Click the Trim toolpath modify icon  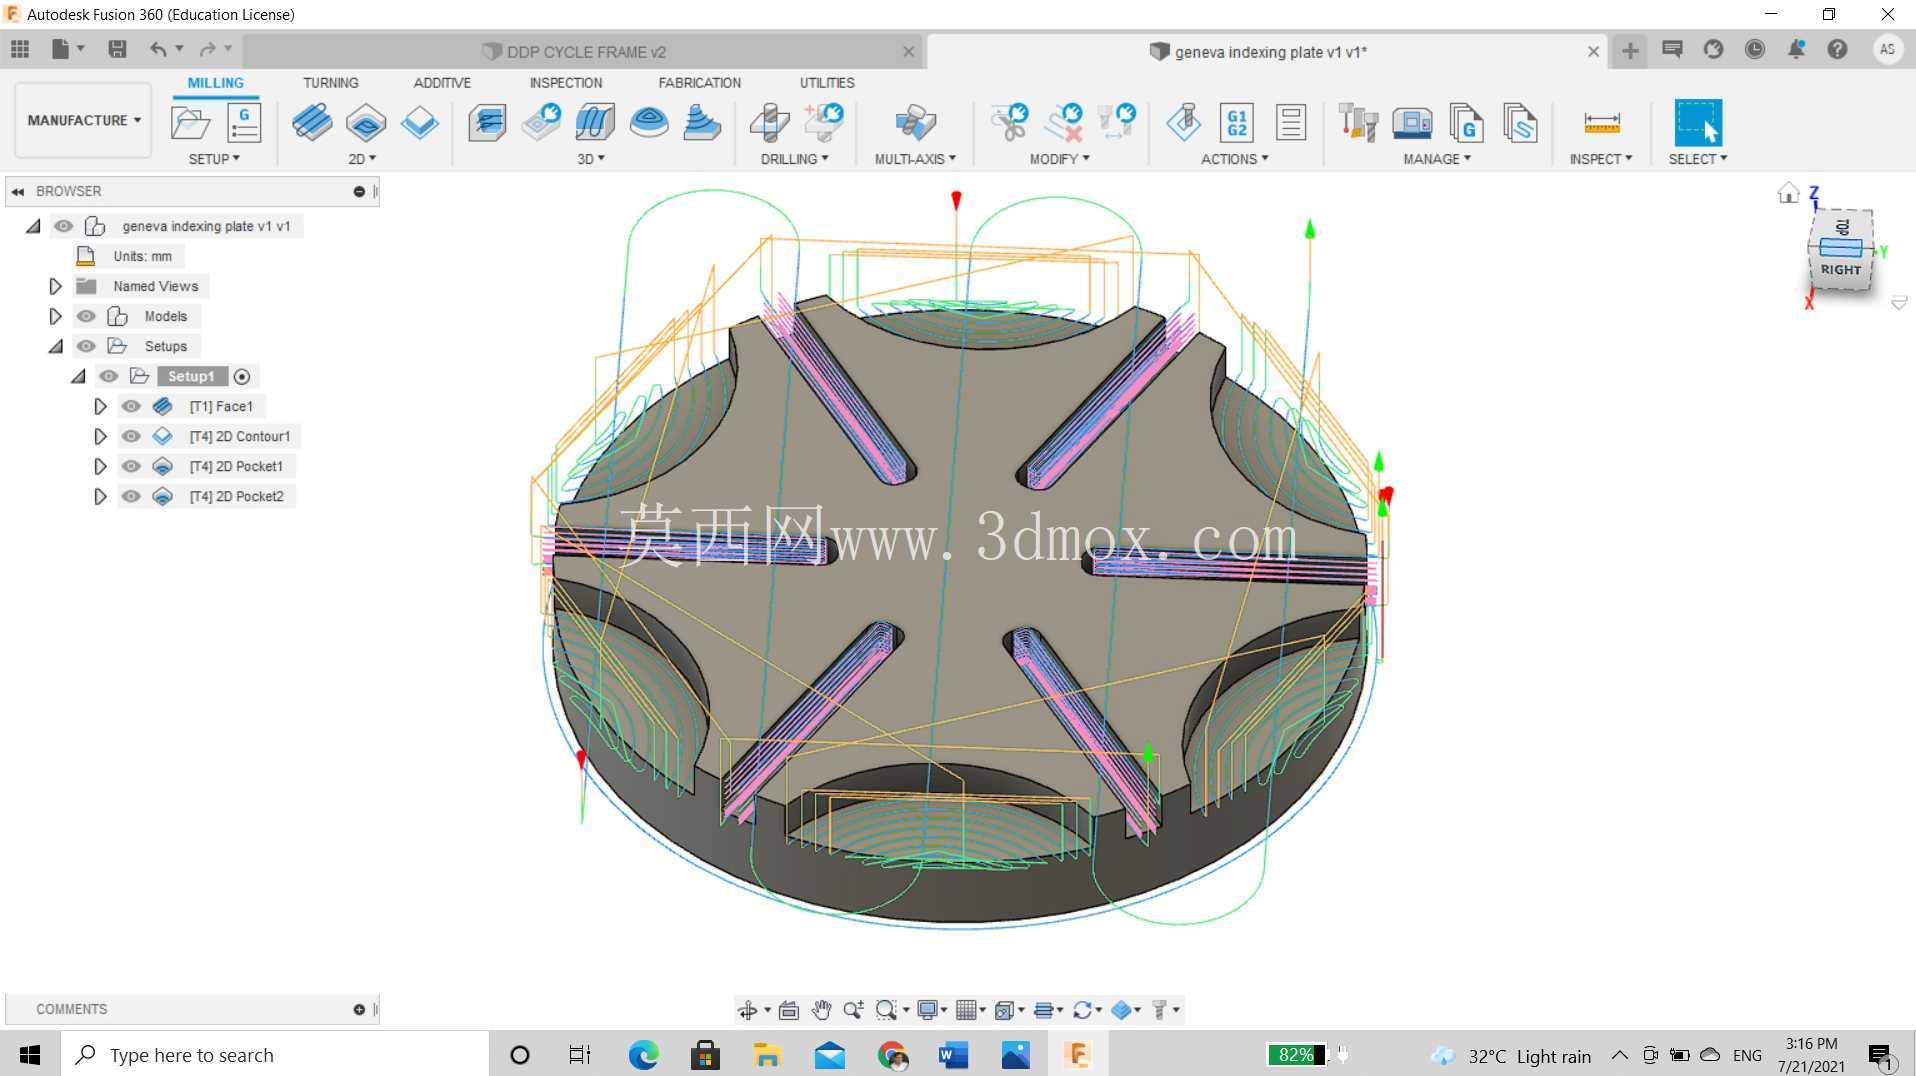1009,123
